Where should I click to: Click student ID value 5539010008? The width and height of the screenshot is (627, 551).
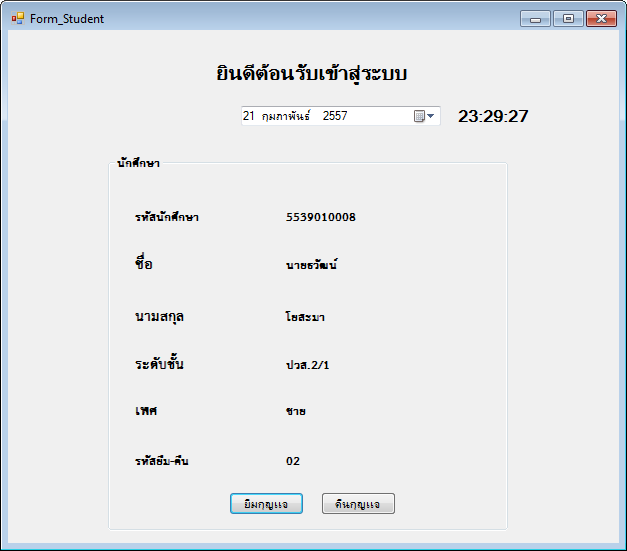point(321,217)
